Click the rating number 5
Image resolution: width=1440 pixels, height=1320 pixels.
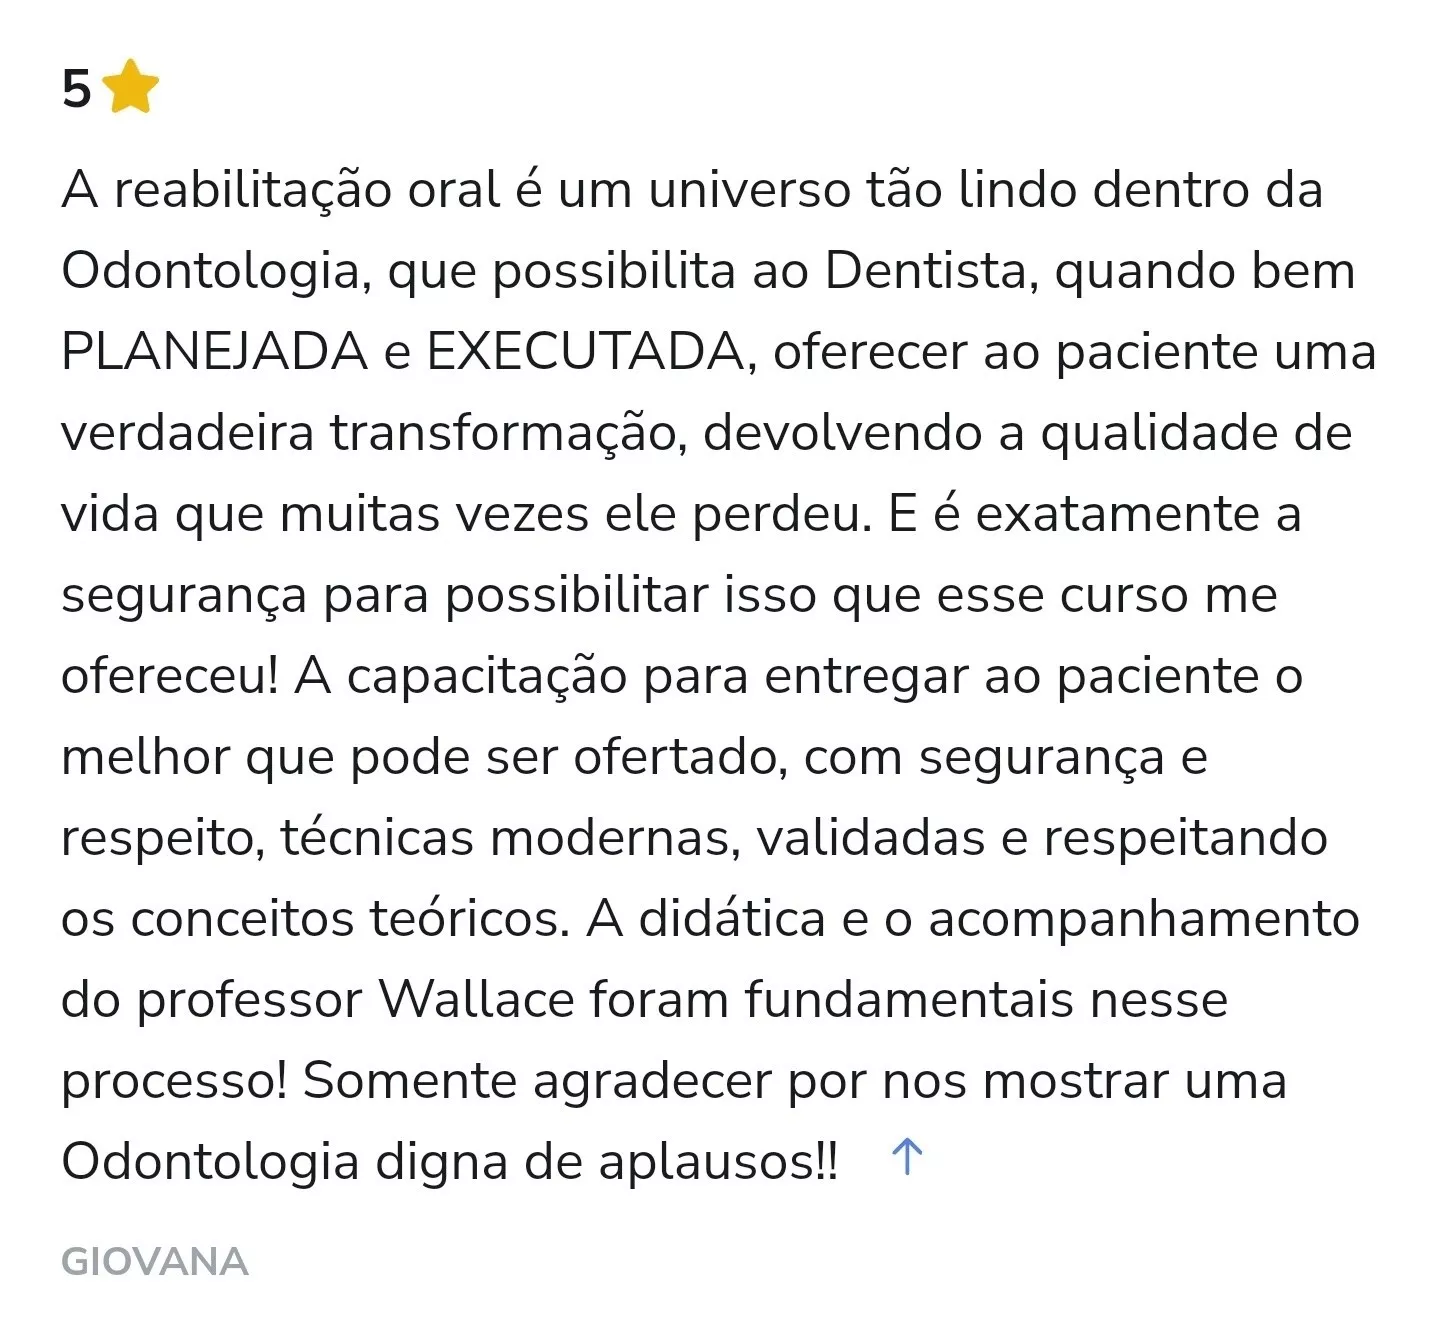click(x=76, y=90)
